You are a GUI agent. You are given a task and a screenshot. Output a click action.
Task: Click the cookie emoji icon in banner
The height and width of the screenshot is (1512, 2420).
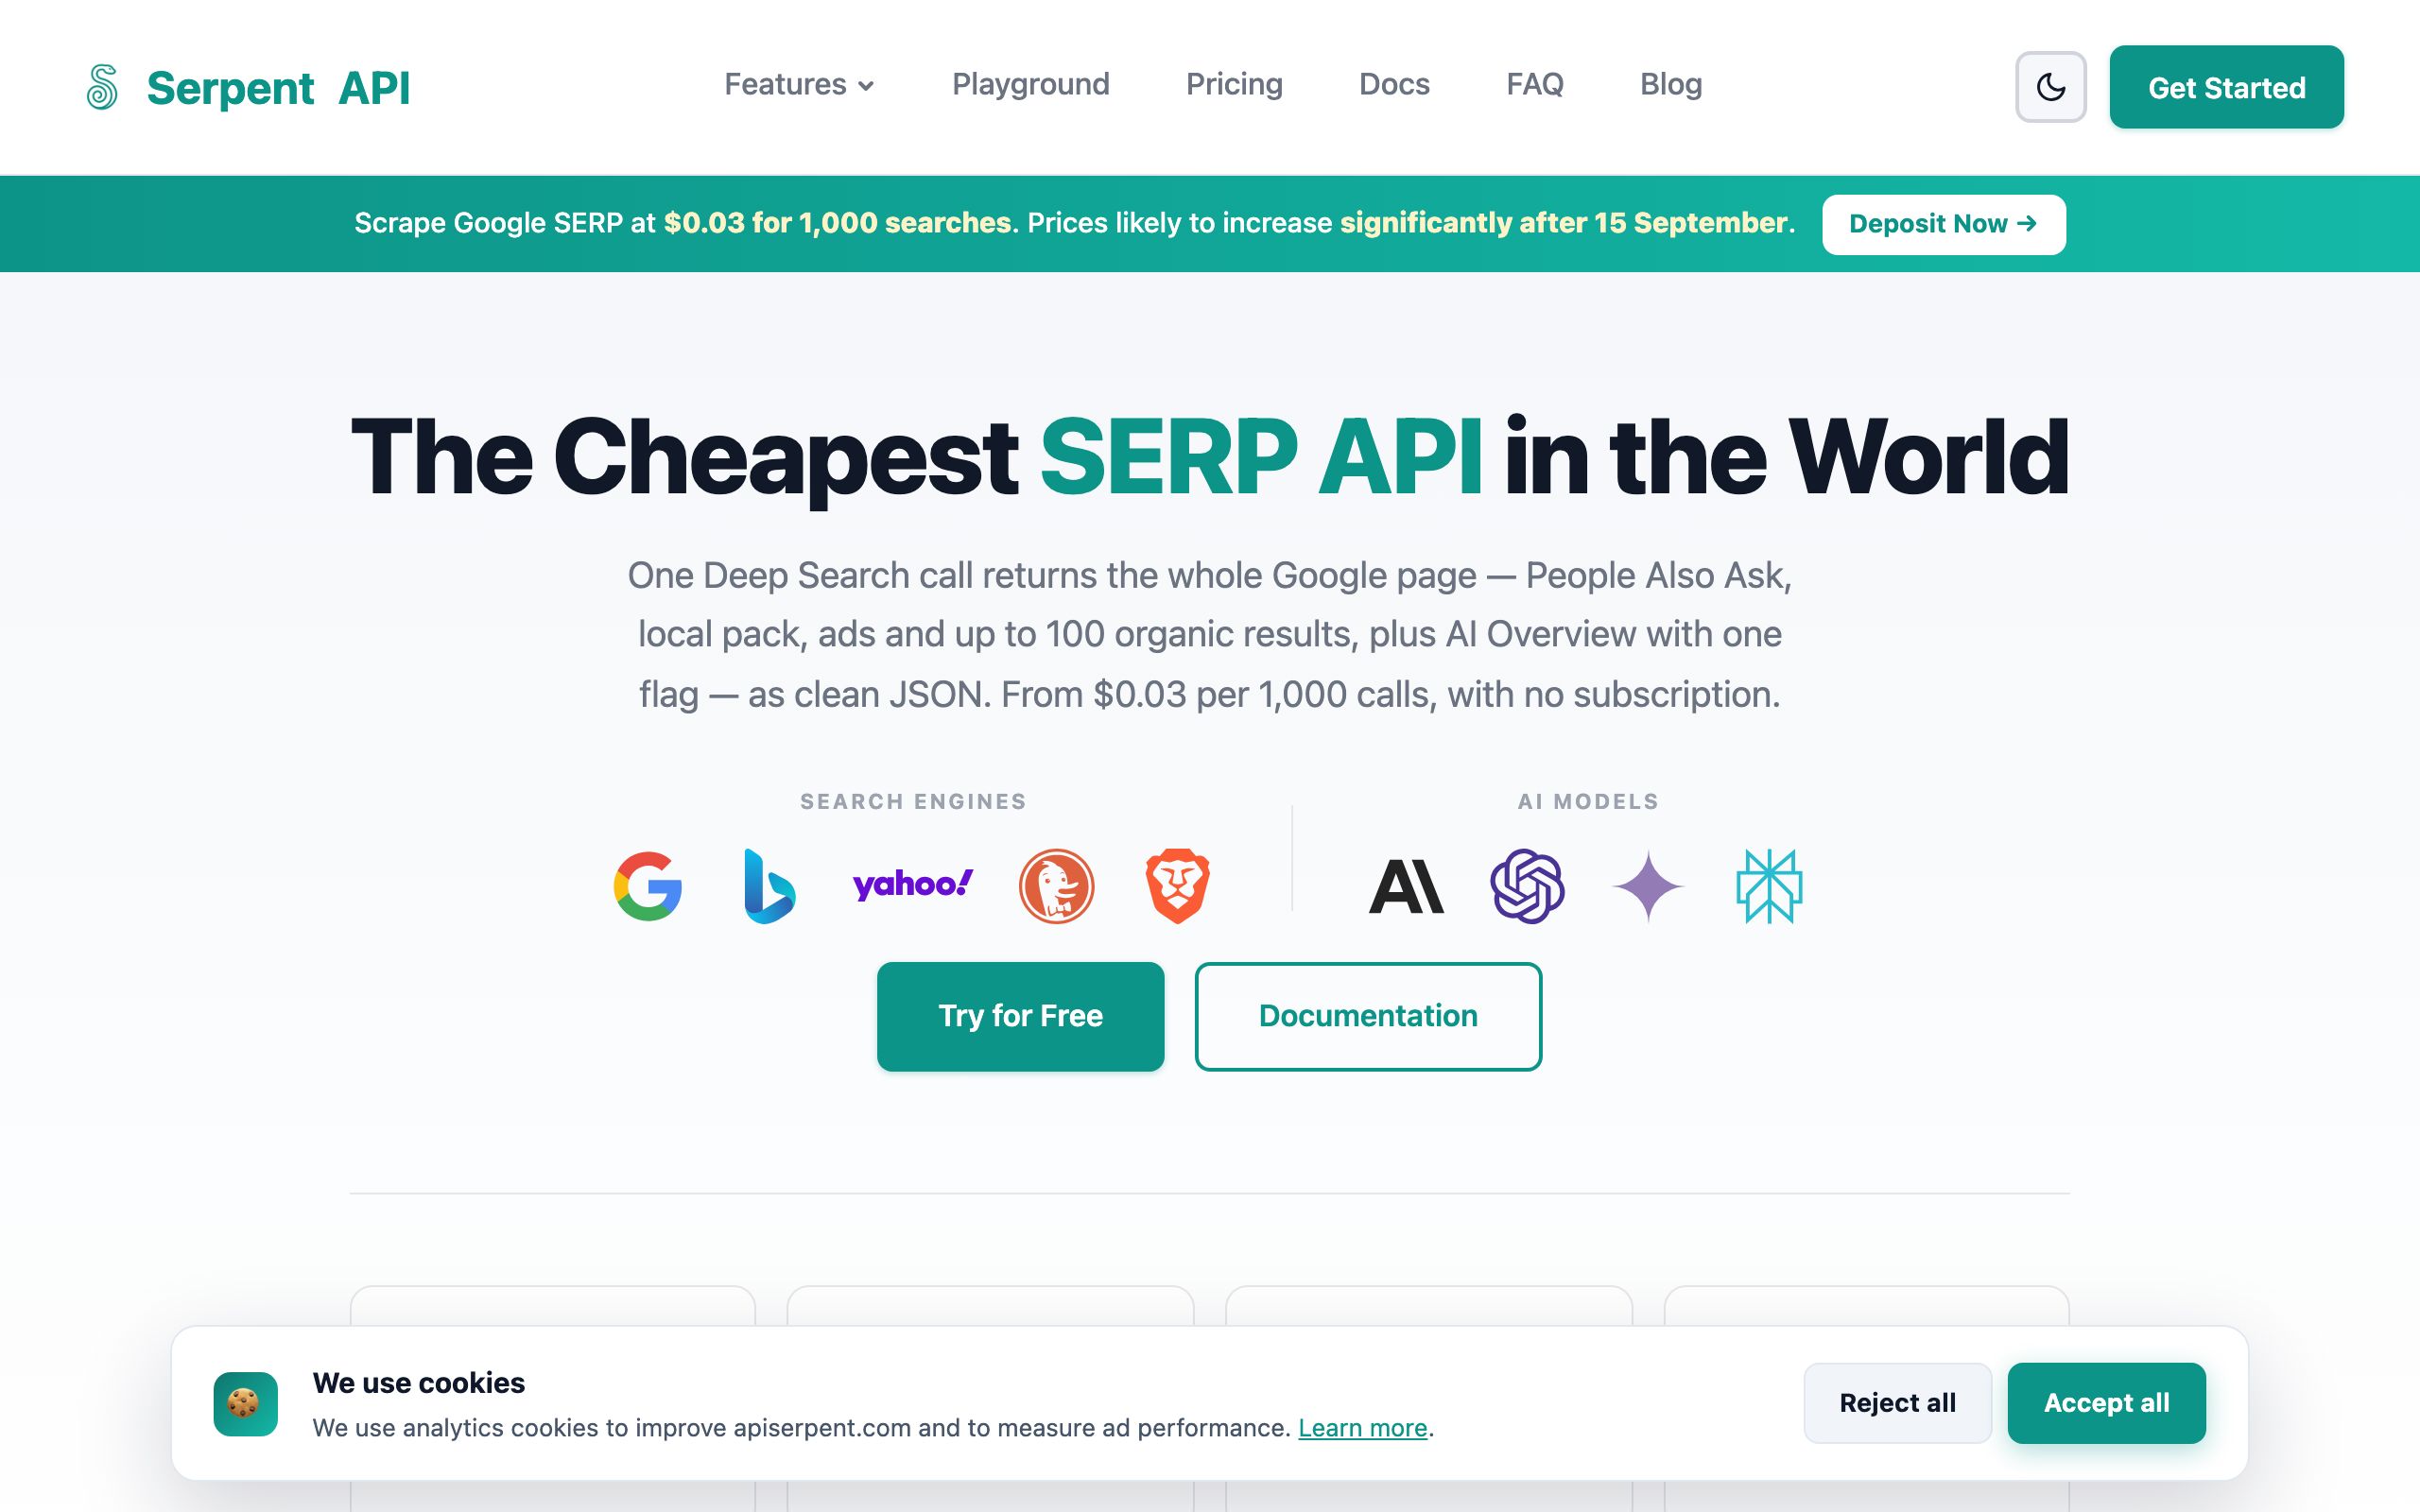245,1404
